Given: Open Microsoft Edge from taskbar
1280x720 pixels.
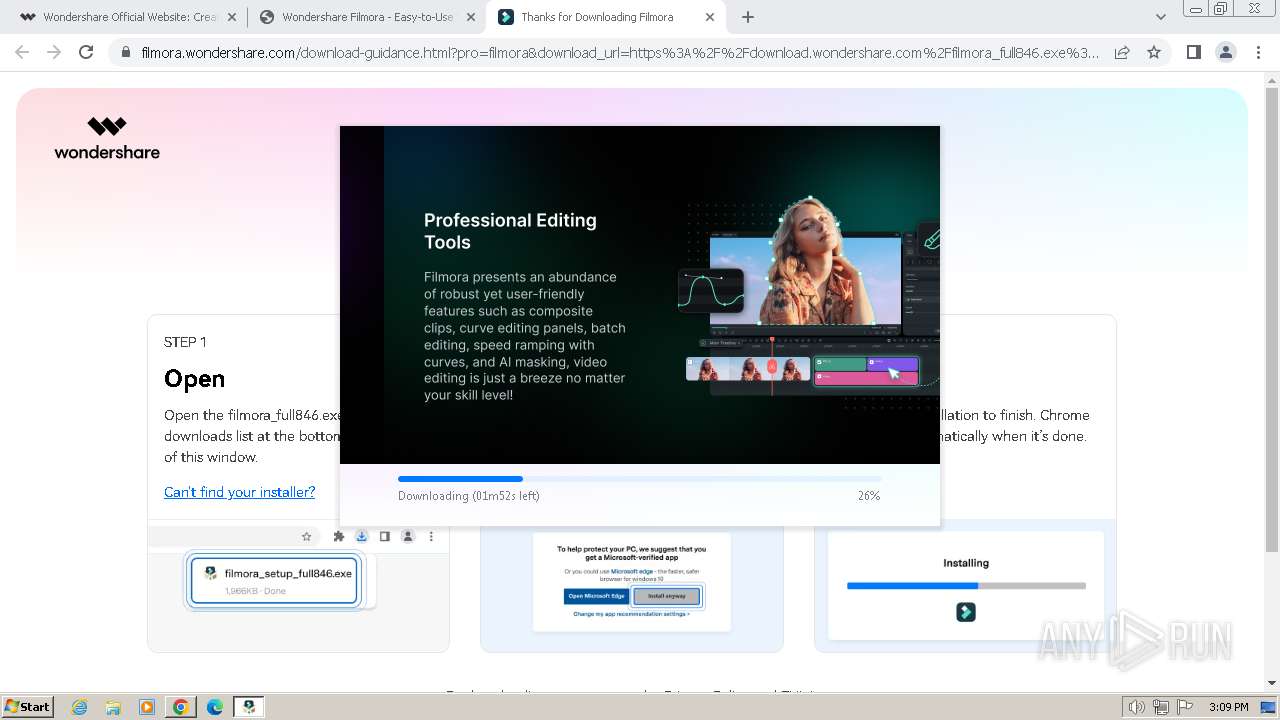Looking at the screenshot, I should (215, 707).
